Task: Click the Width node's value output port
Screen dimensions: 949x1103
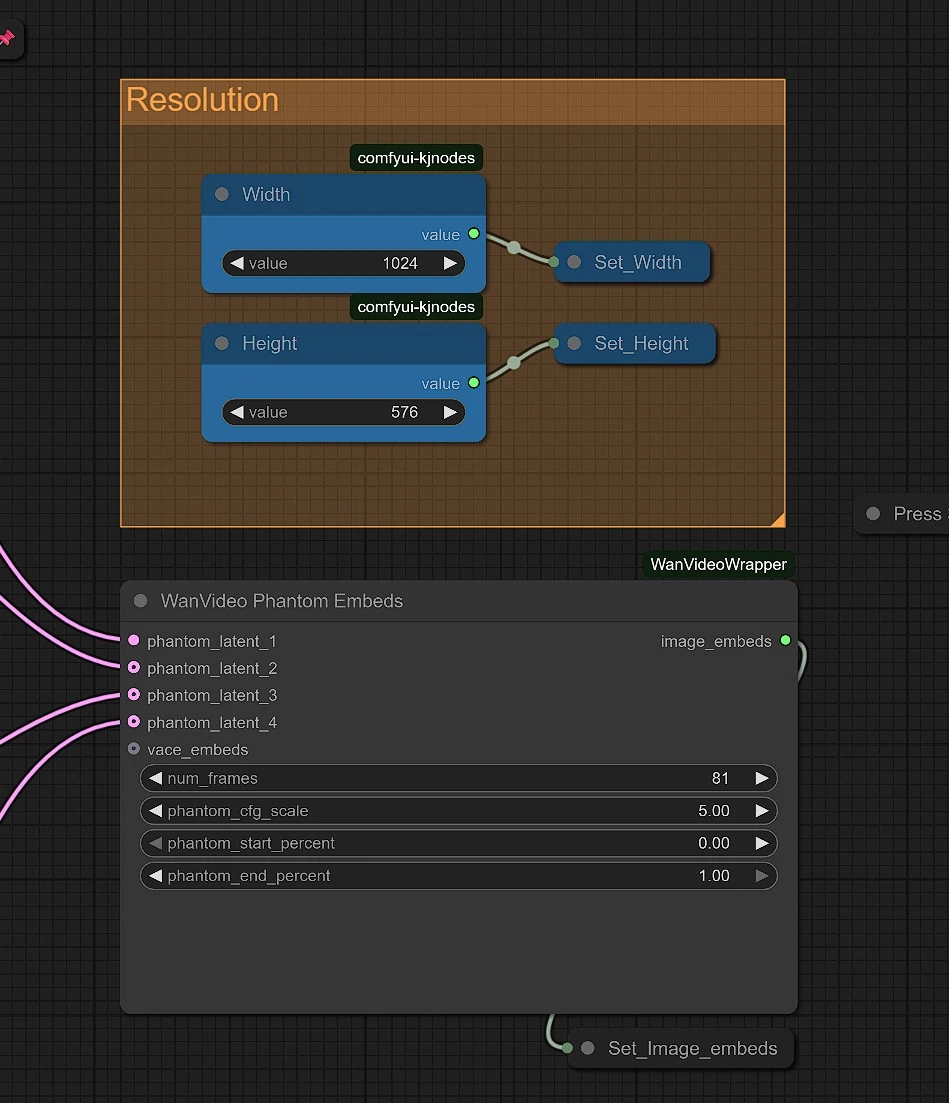Action: point(474,234)
